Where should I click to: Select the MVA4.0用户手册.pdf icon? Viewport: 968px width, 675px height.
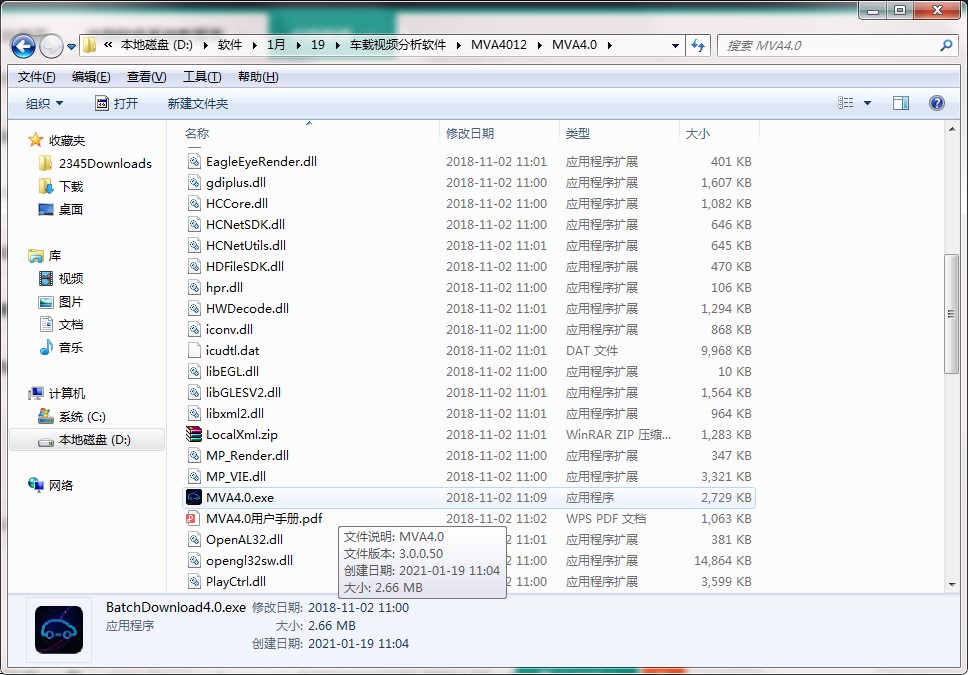point(193,518)
